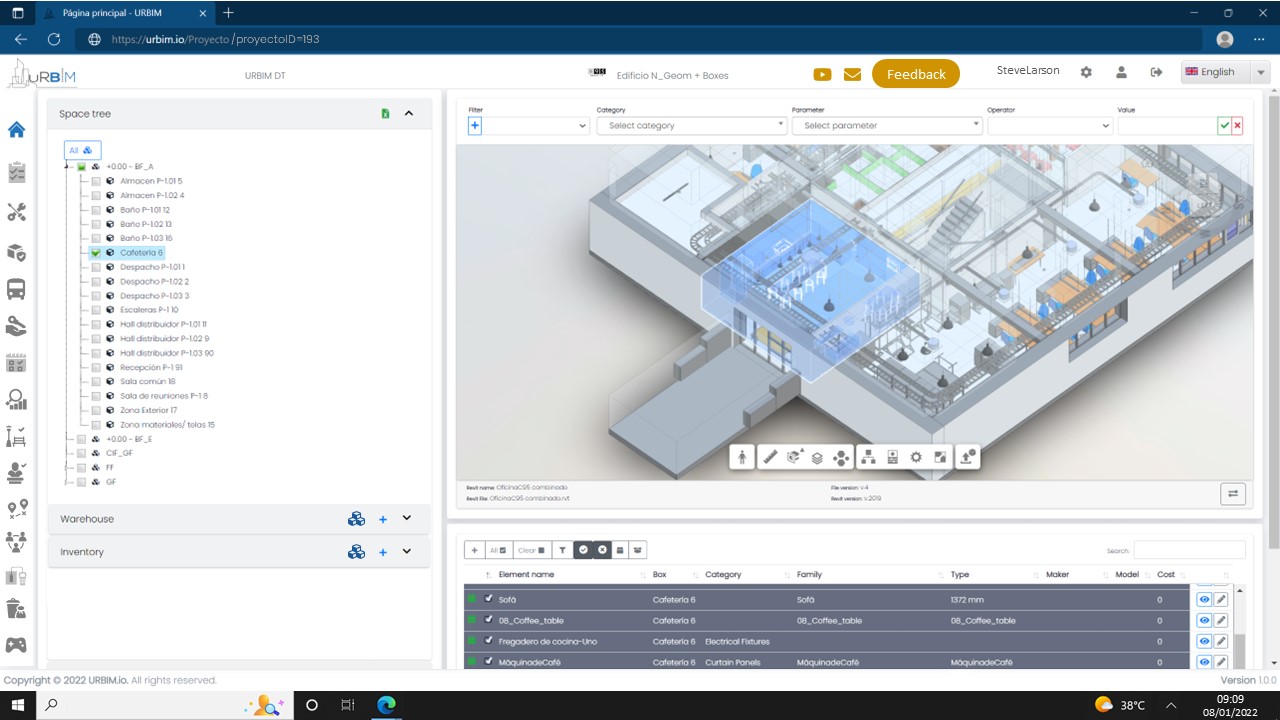
Task: Open the mail envelope icon in header
Action: [x=853, y=74]
